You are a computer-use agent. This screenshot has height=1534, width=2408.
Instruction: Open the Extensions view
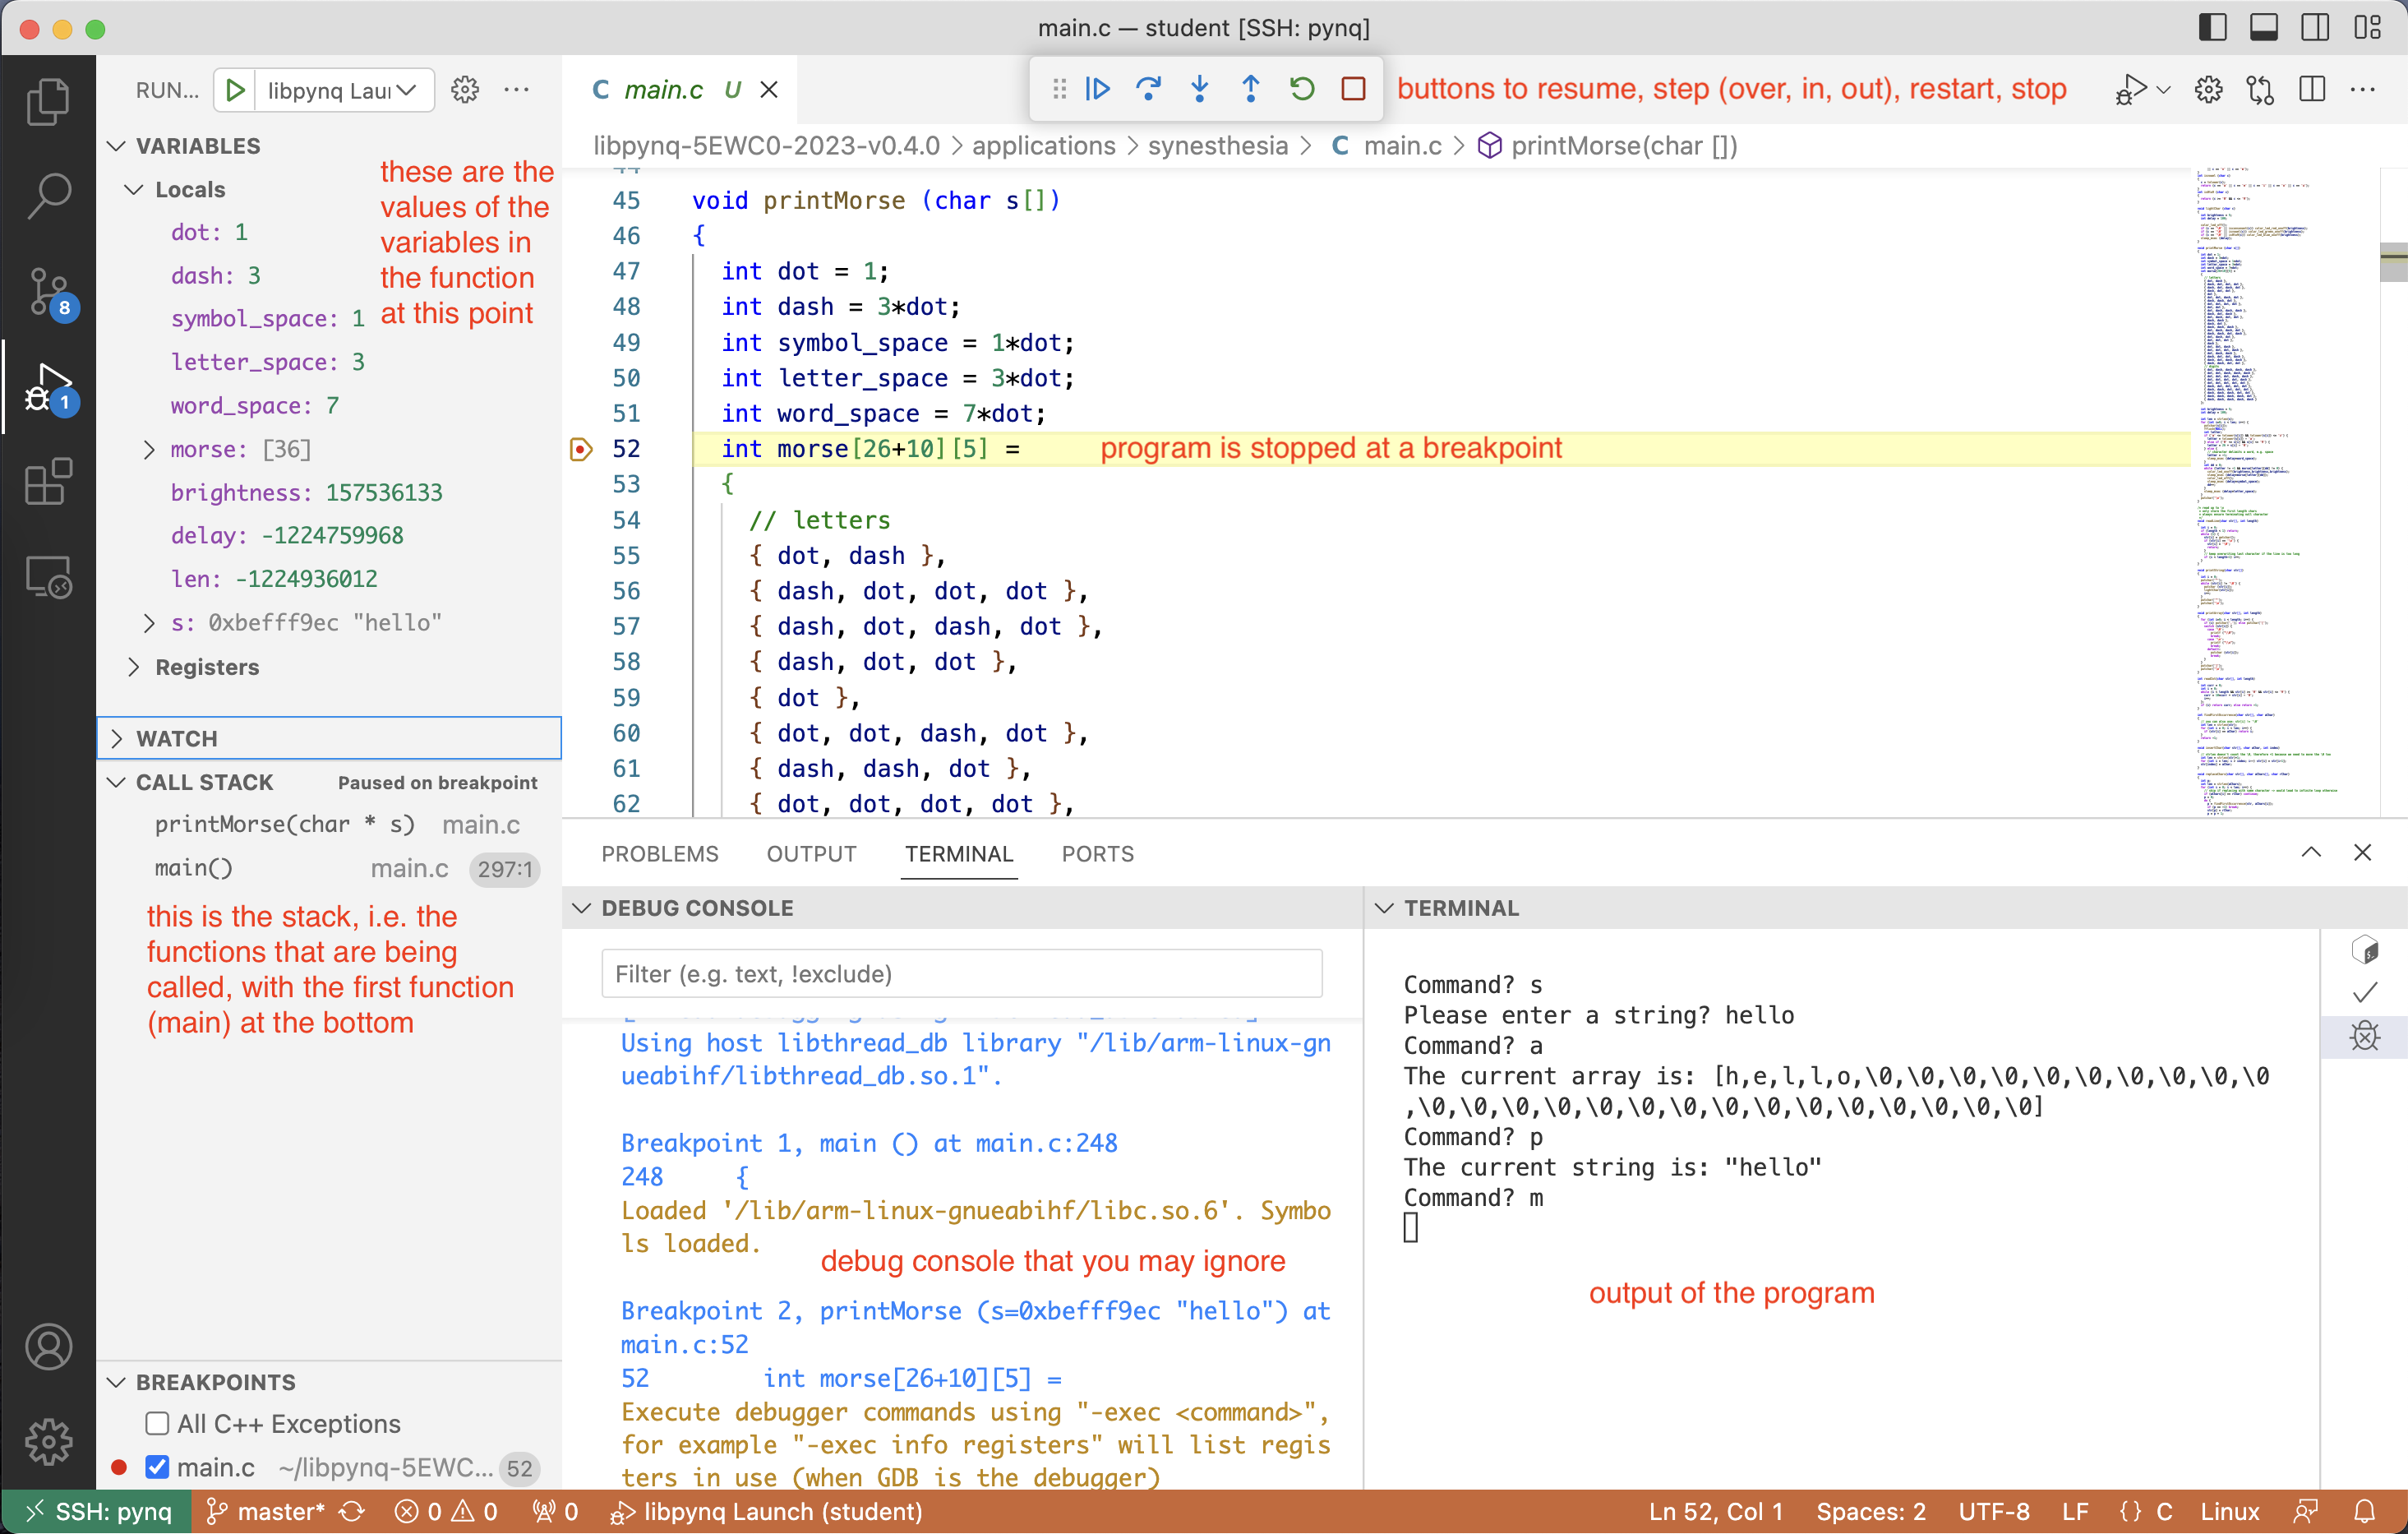click(48, 483)
